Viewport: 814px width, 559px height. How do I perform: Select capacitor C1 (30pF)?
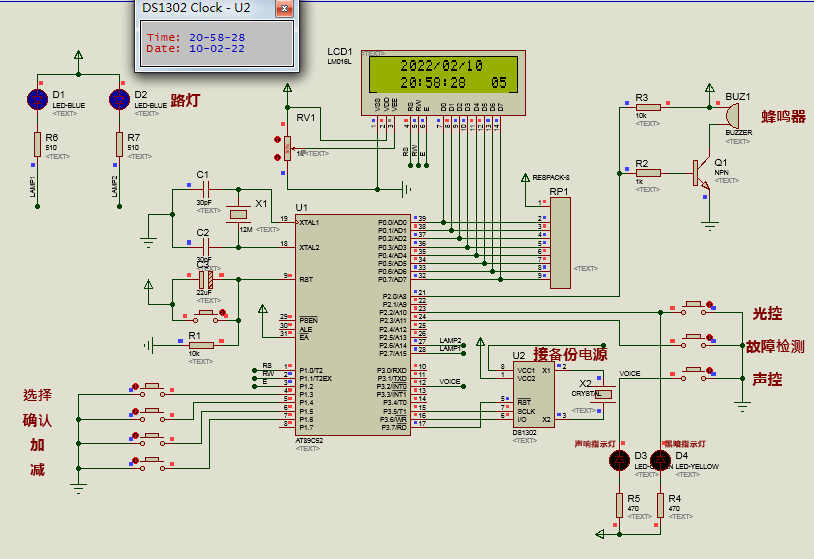(205, 189)
